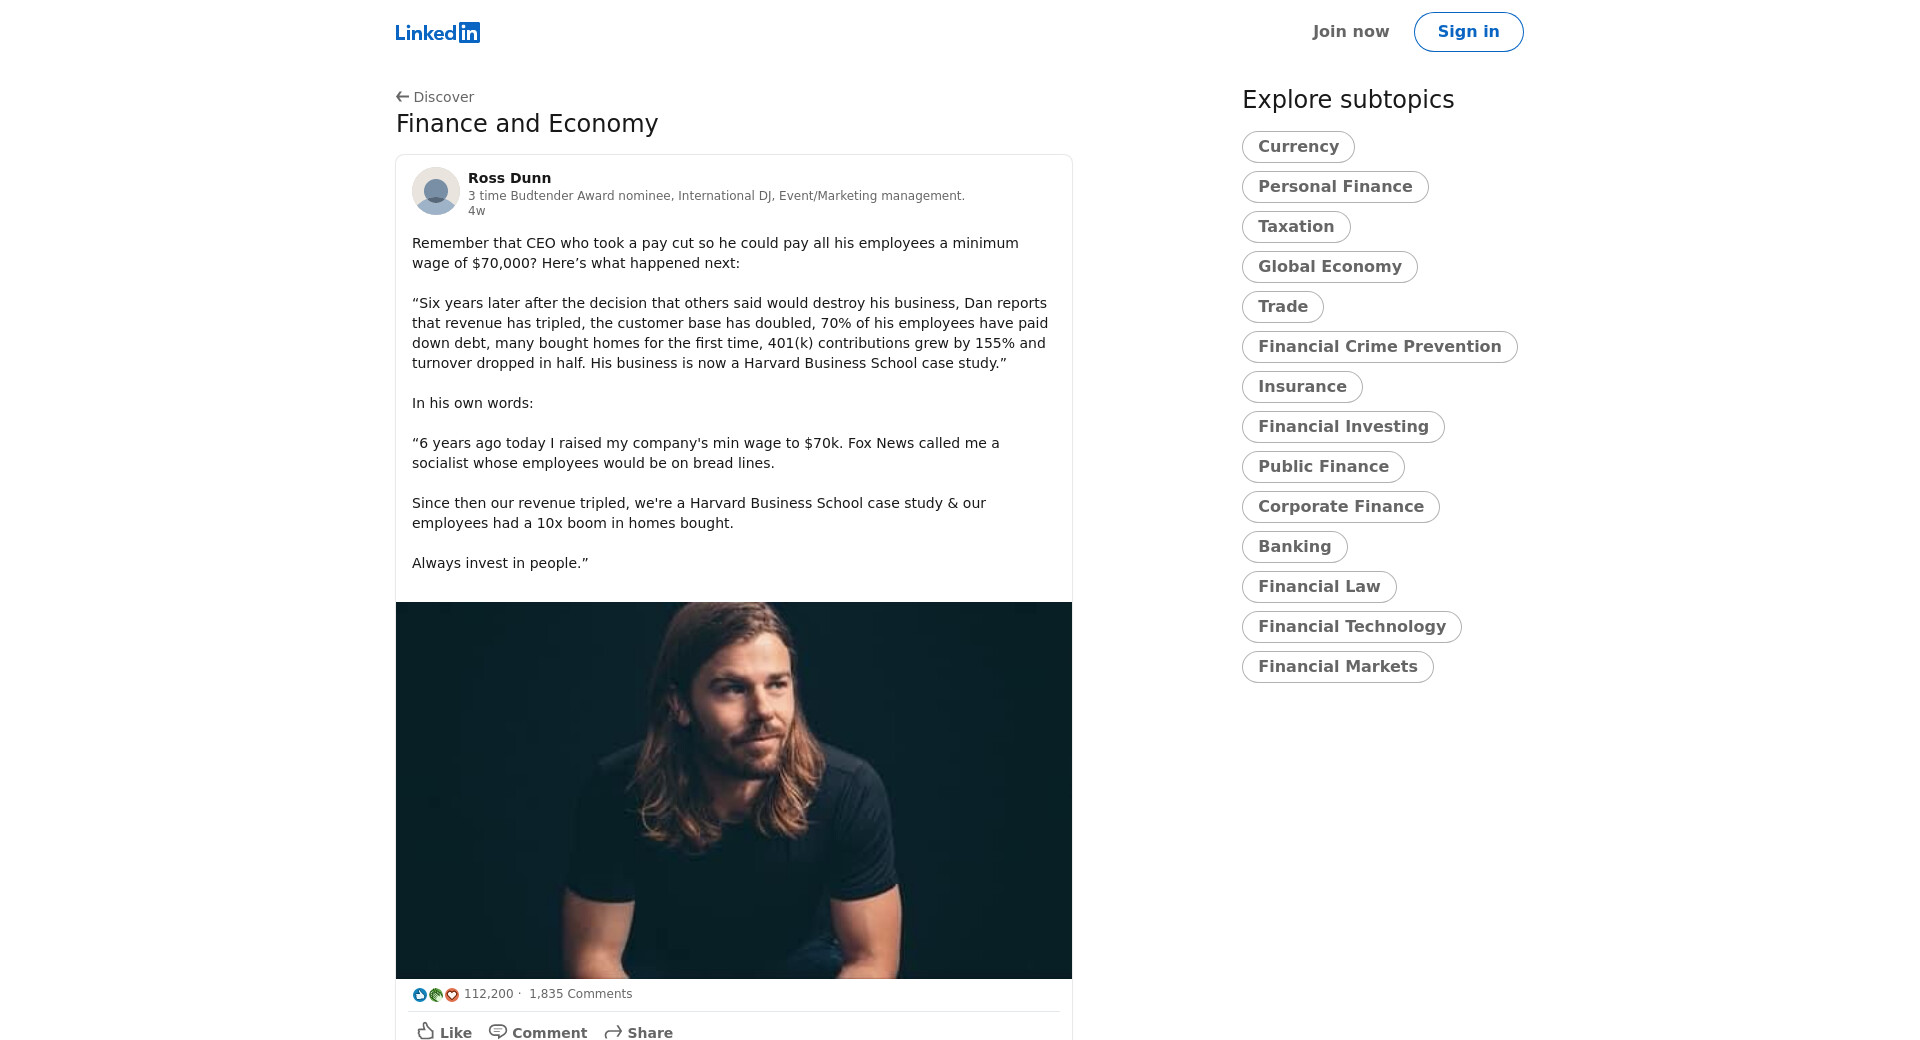The width and height of the screenshot is (1920, 1040).
Task: Click the Like thumbs-up icon
Action: pos(427,1031)
